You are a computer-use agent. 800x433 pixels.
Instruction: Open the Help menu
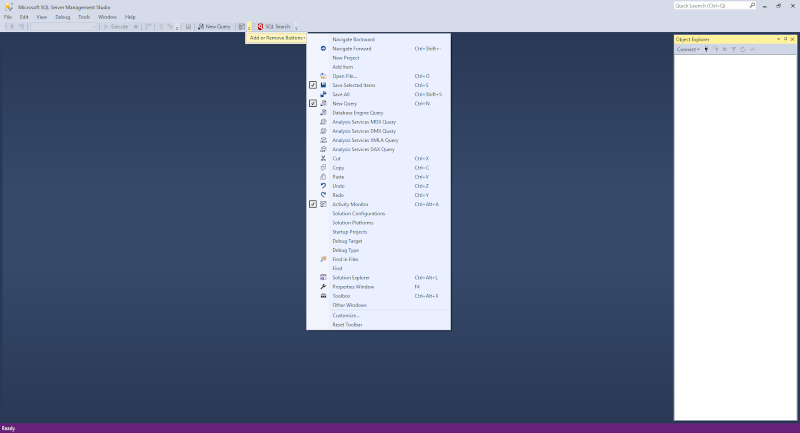click(130, 17)
